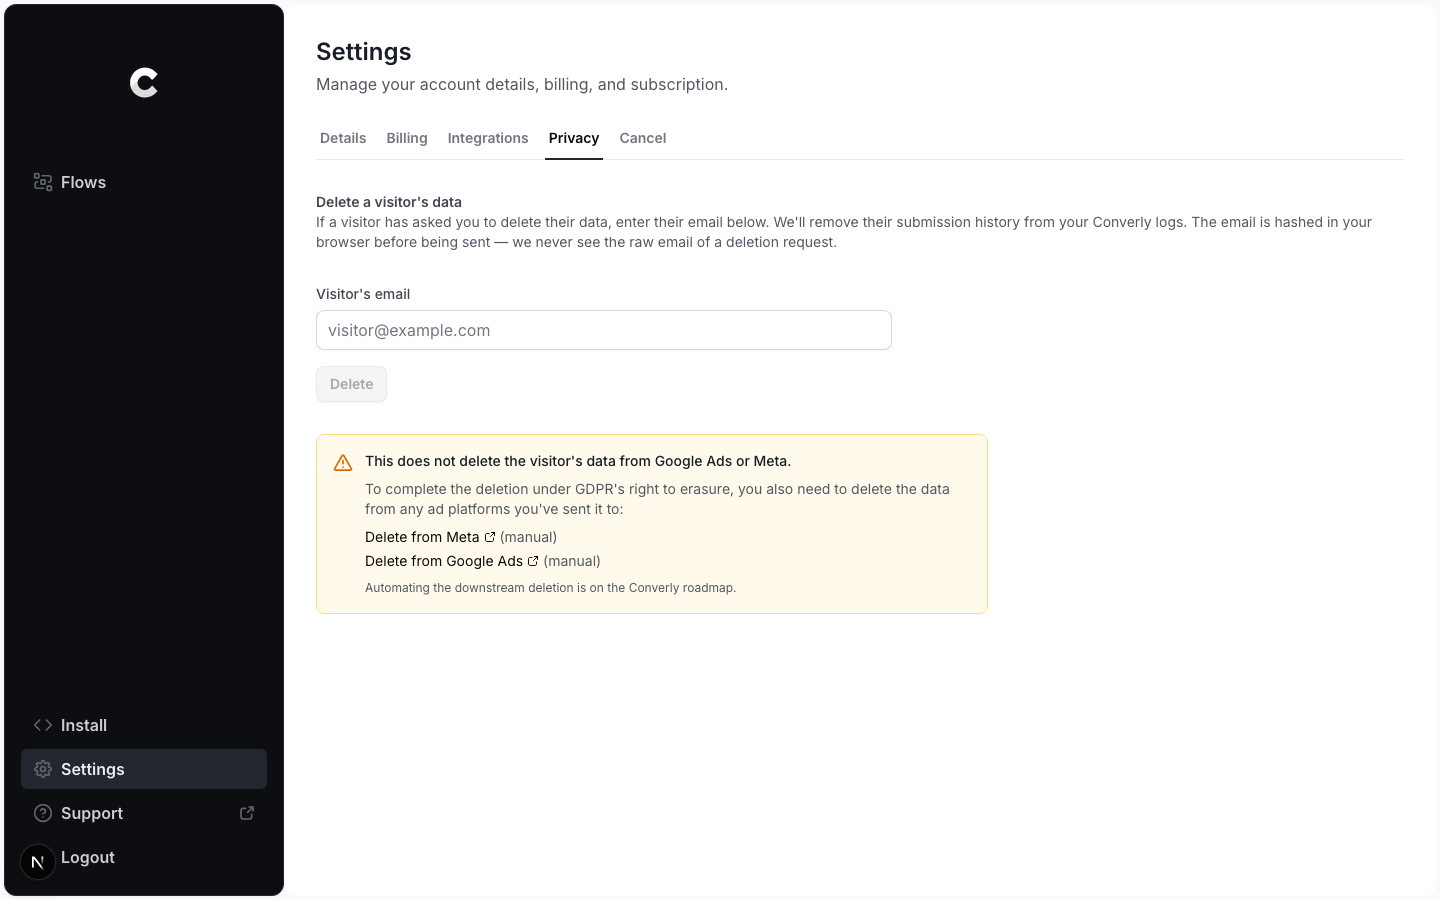This screenshot has height=900, width=1440.
Task: Click the external link icon after Meta
Action: pos(490,537)
